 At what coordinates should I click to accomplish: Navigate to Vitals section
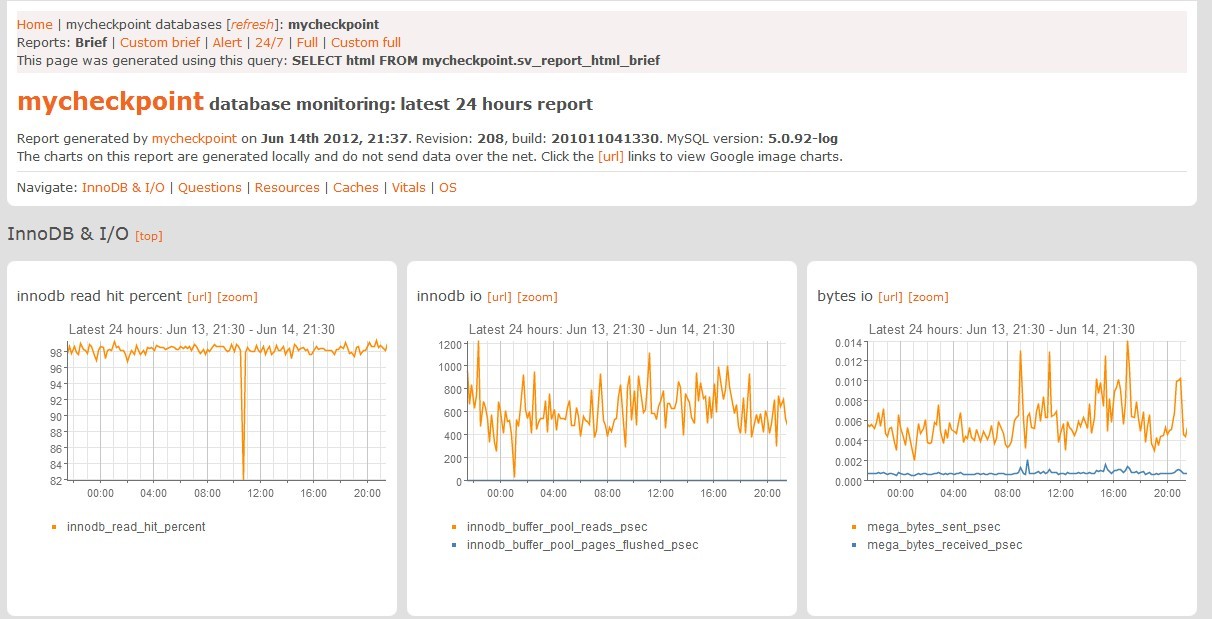click(x=408, y=187)
